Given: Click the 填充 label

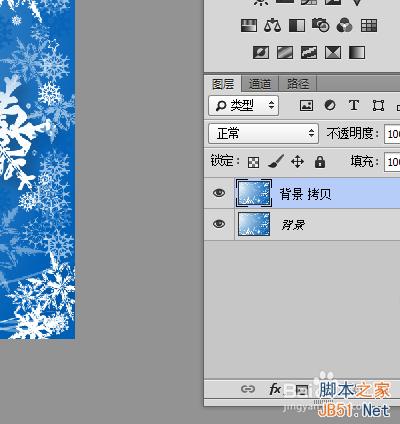Looking at the screenshot, I should click(364, 162).
